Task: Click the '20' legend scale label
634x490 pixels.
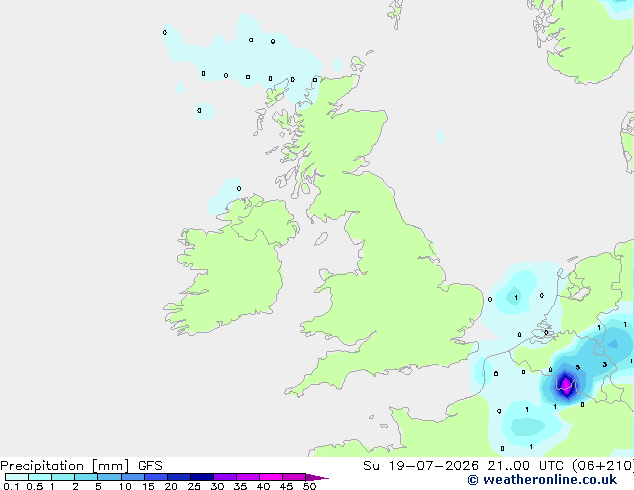Action: [171, 486]
